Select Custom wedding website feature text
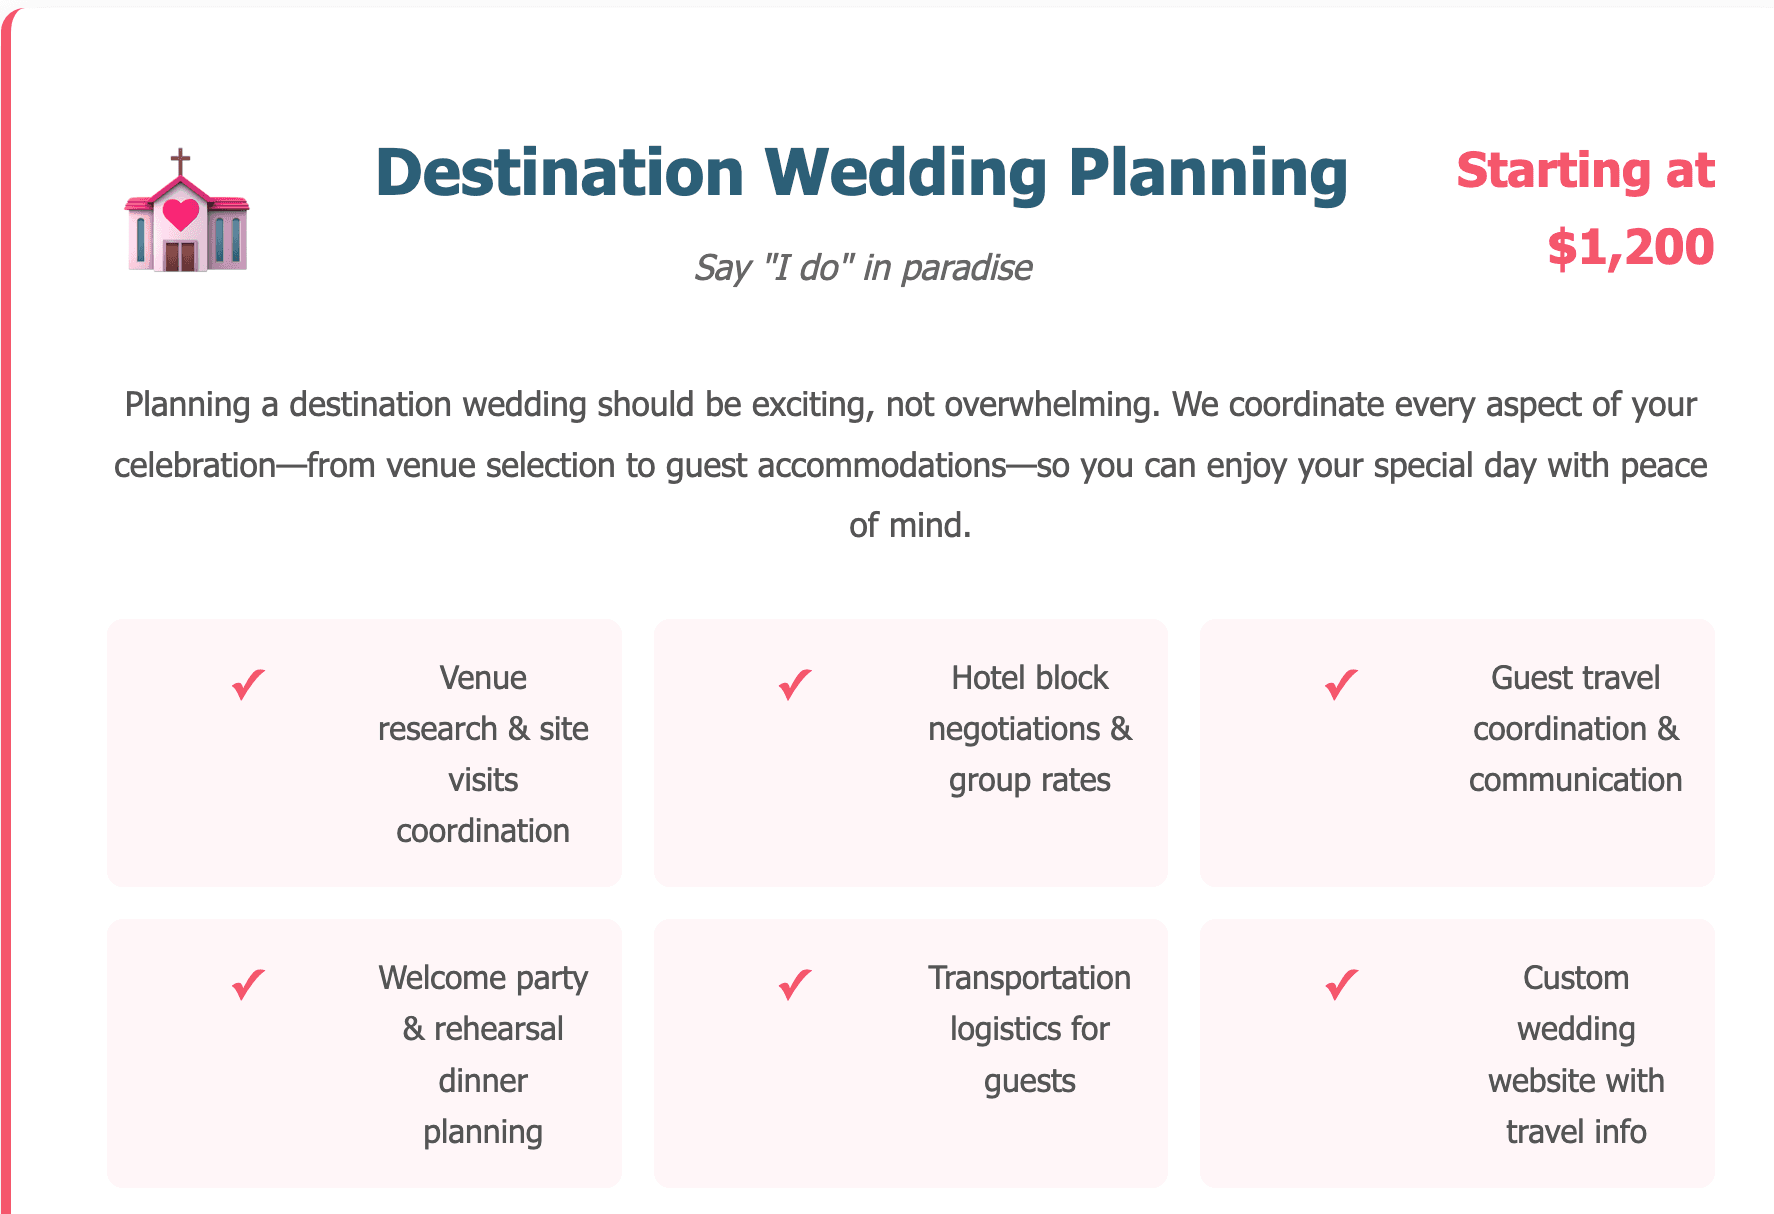1774x1214 pixels. pyautogui.click(x=1575, y=1054)
